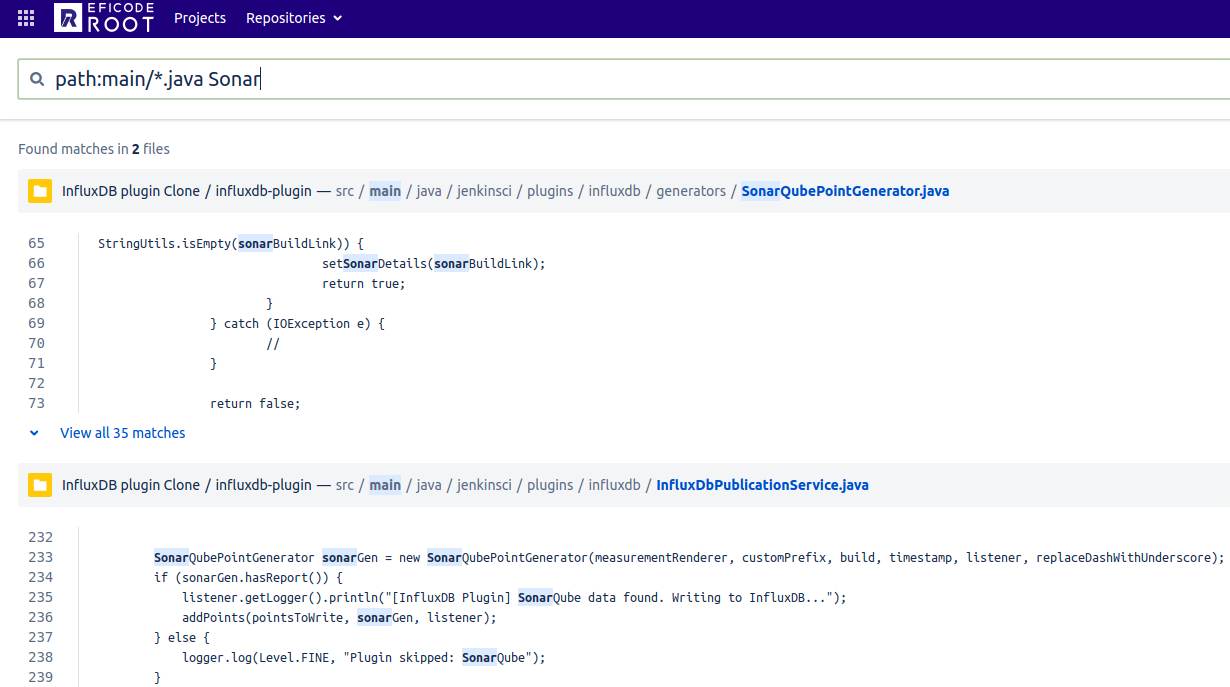Open InfluxDB plugin Clone project in first result
This screenshot has height=687, width=1230.
131,191
